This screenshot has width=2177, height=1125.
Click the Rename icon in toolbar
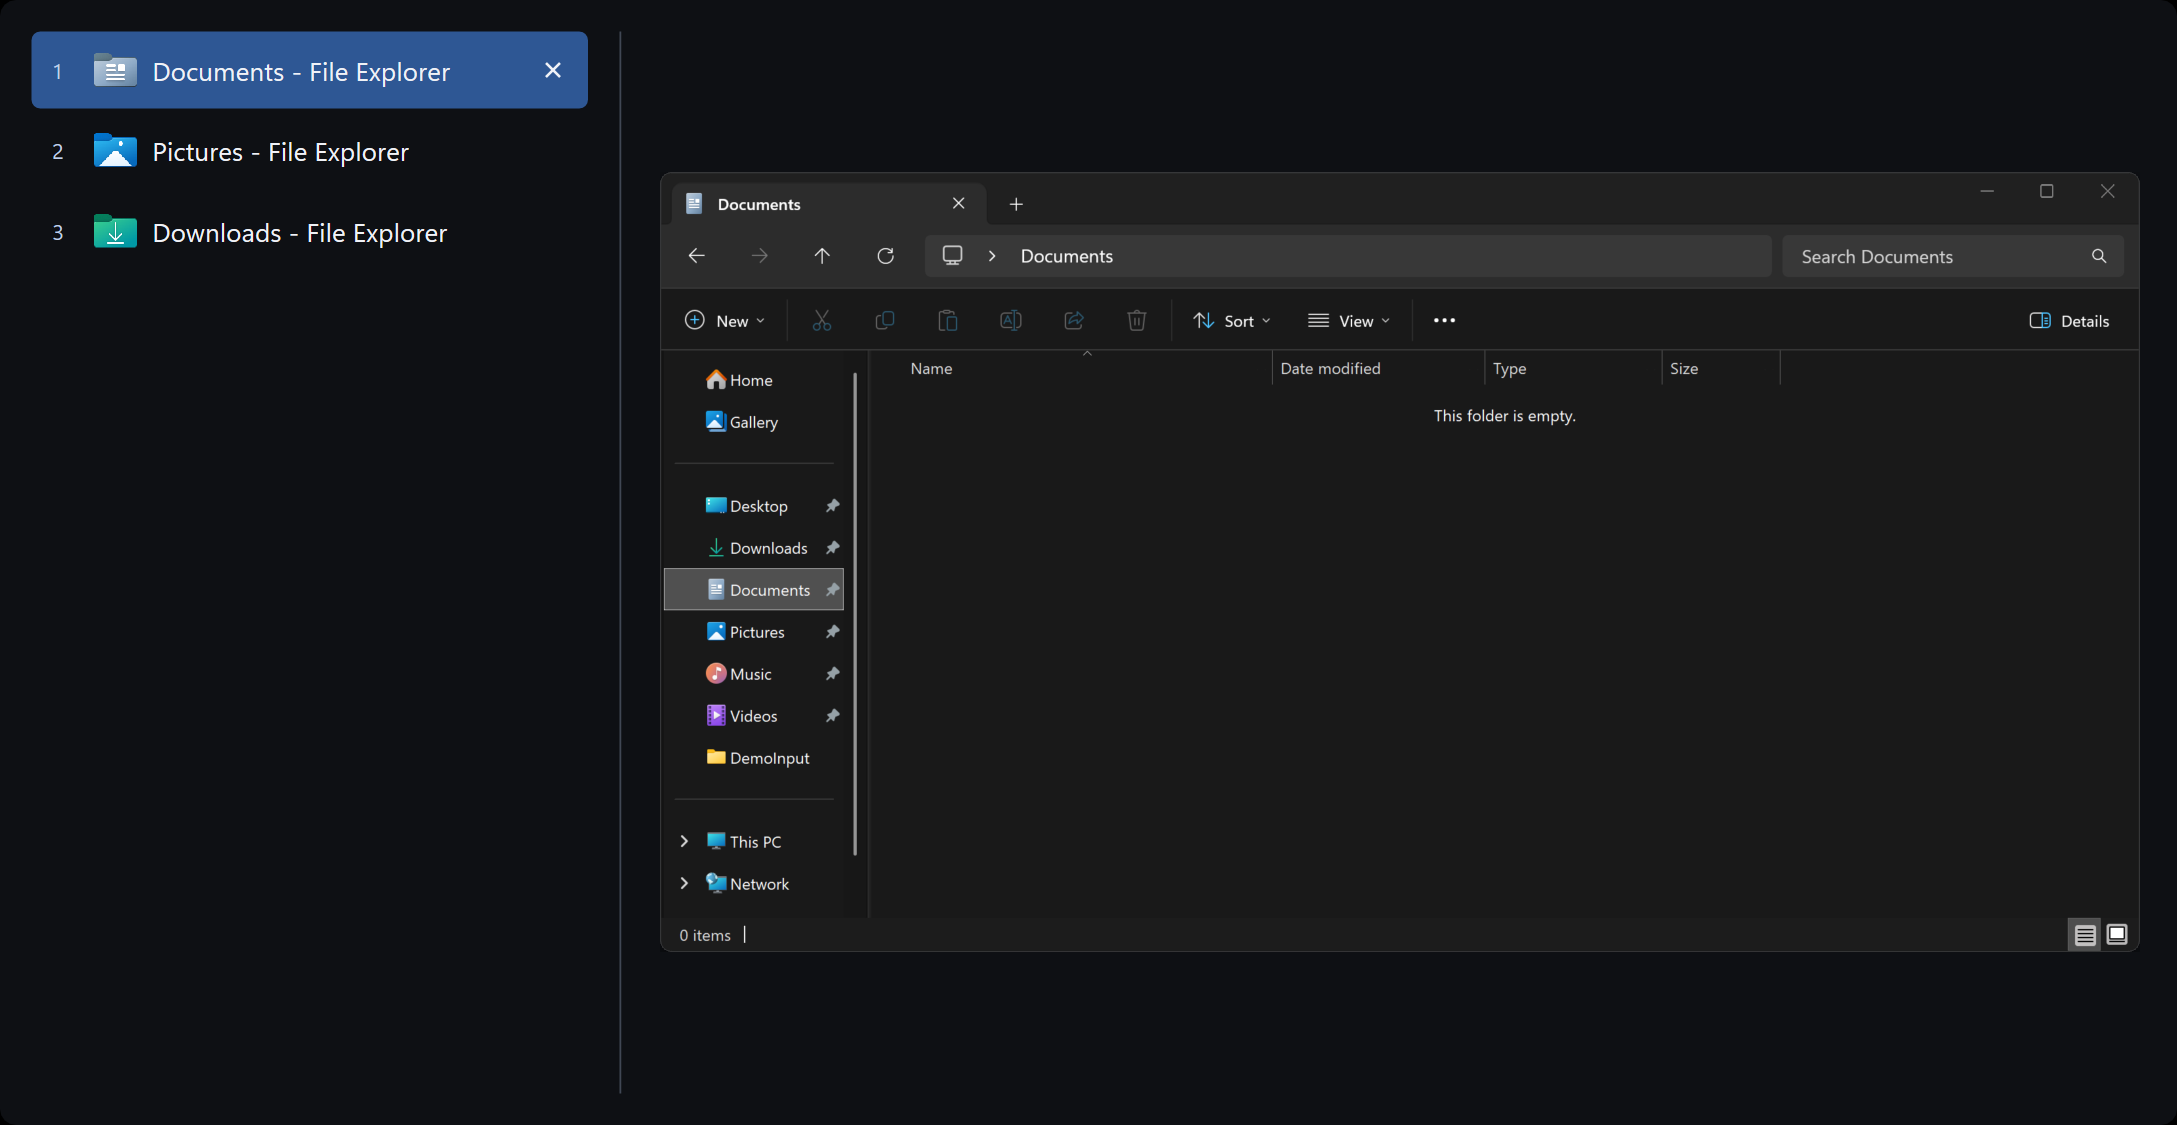pos(1010,321)
